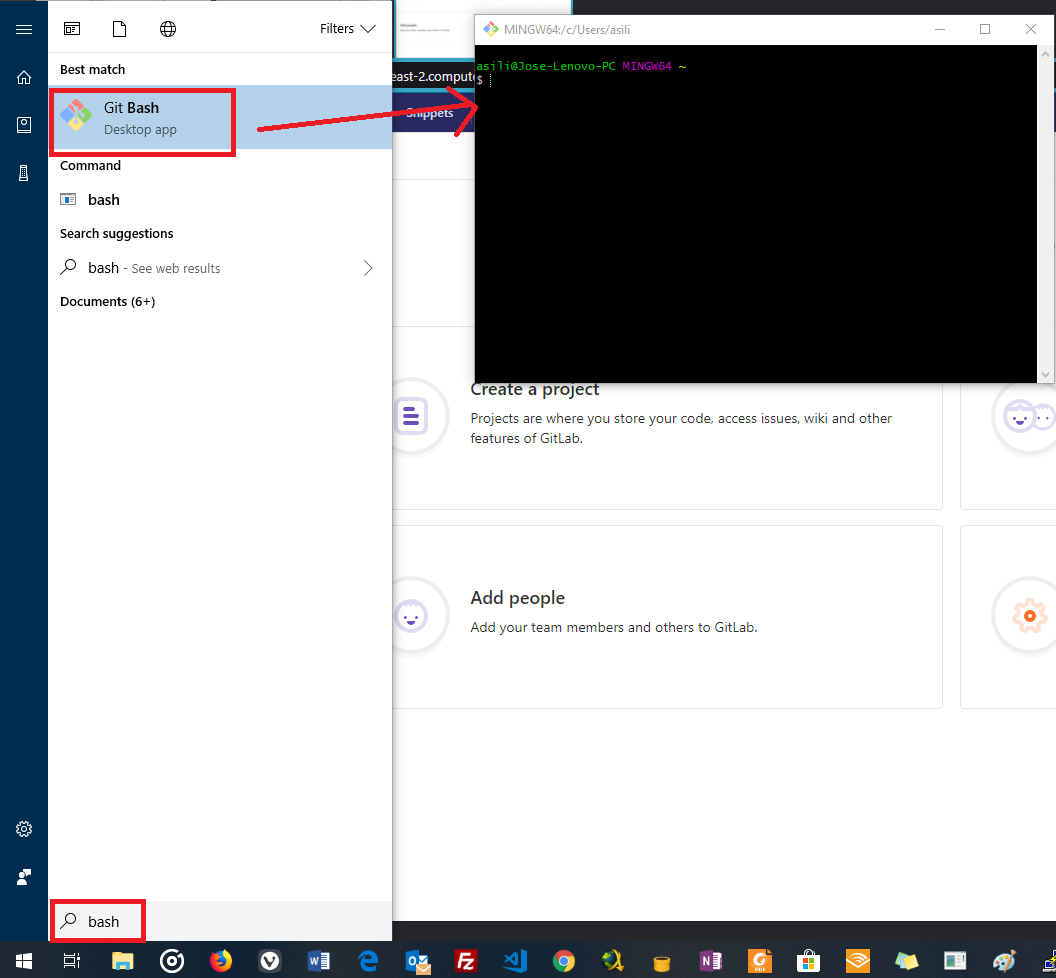
Task: Filter search by Documents icon
Action: [119, 29]
